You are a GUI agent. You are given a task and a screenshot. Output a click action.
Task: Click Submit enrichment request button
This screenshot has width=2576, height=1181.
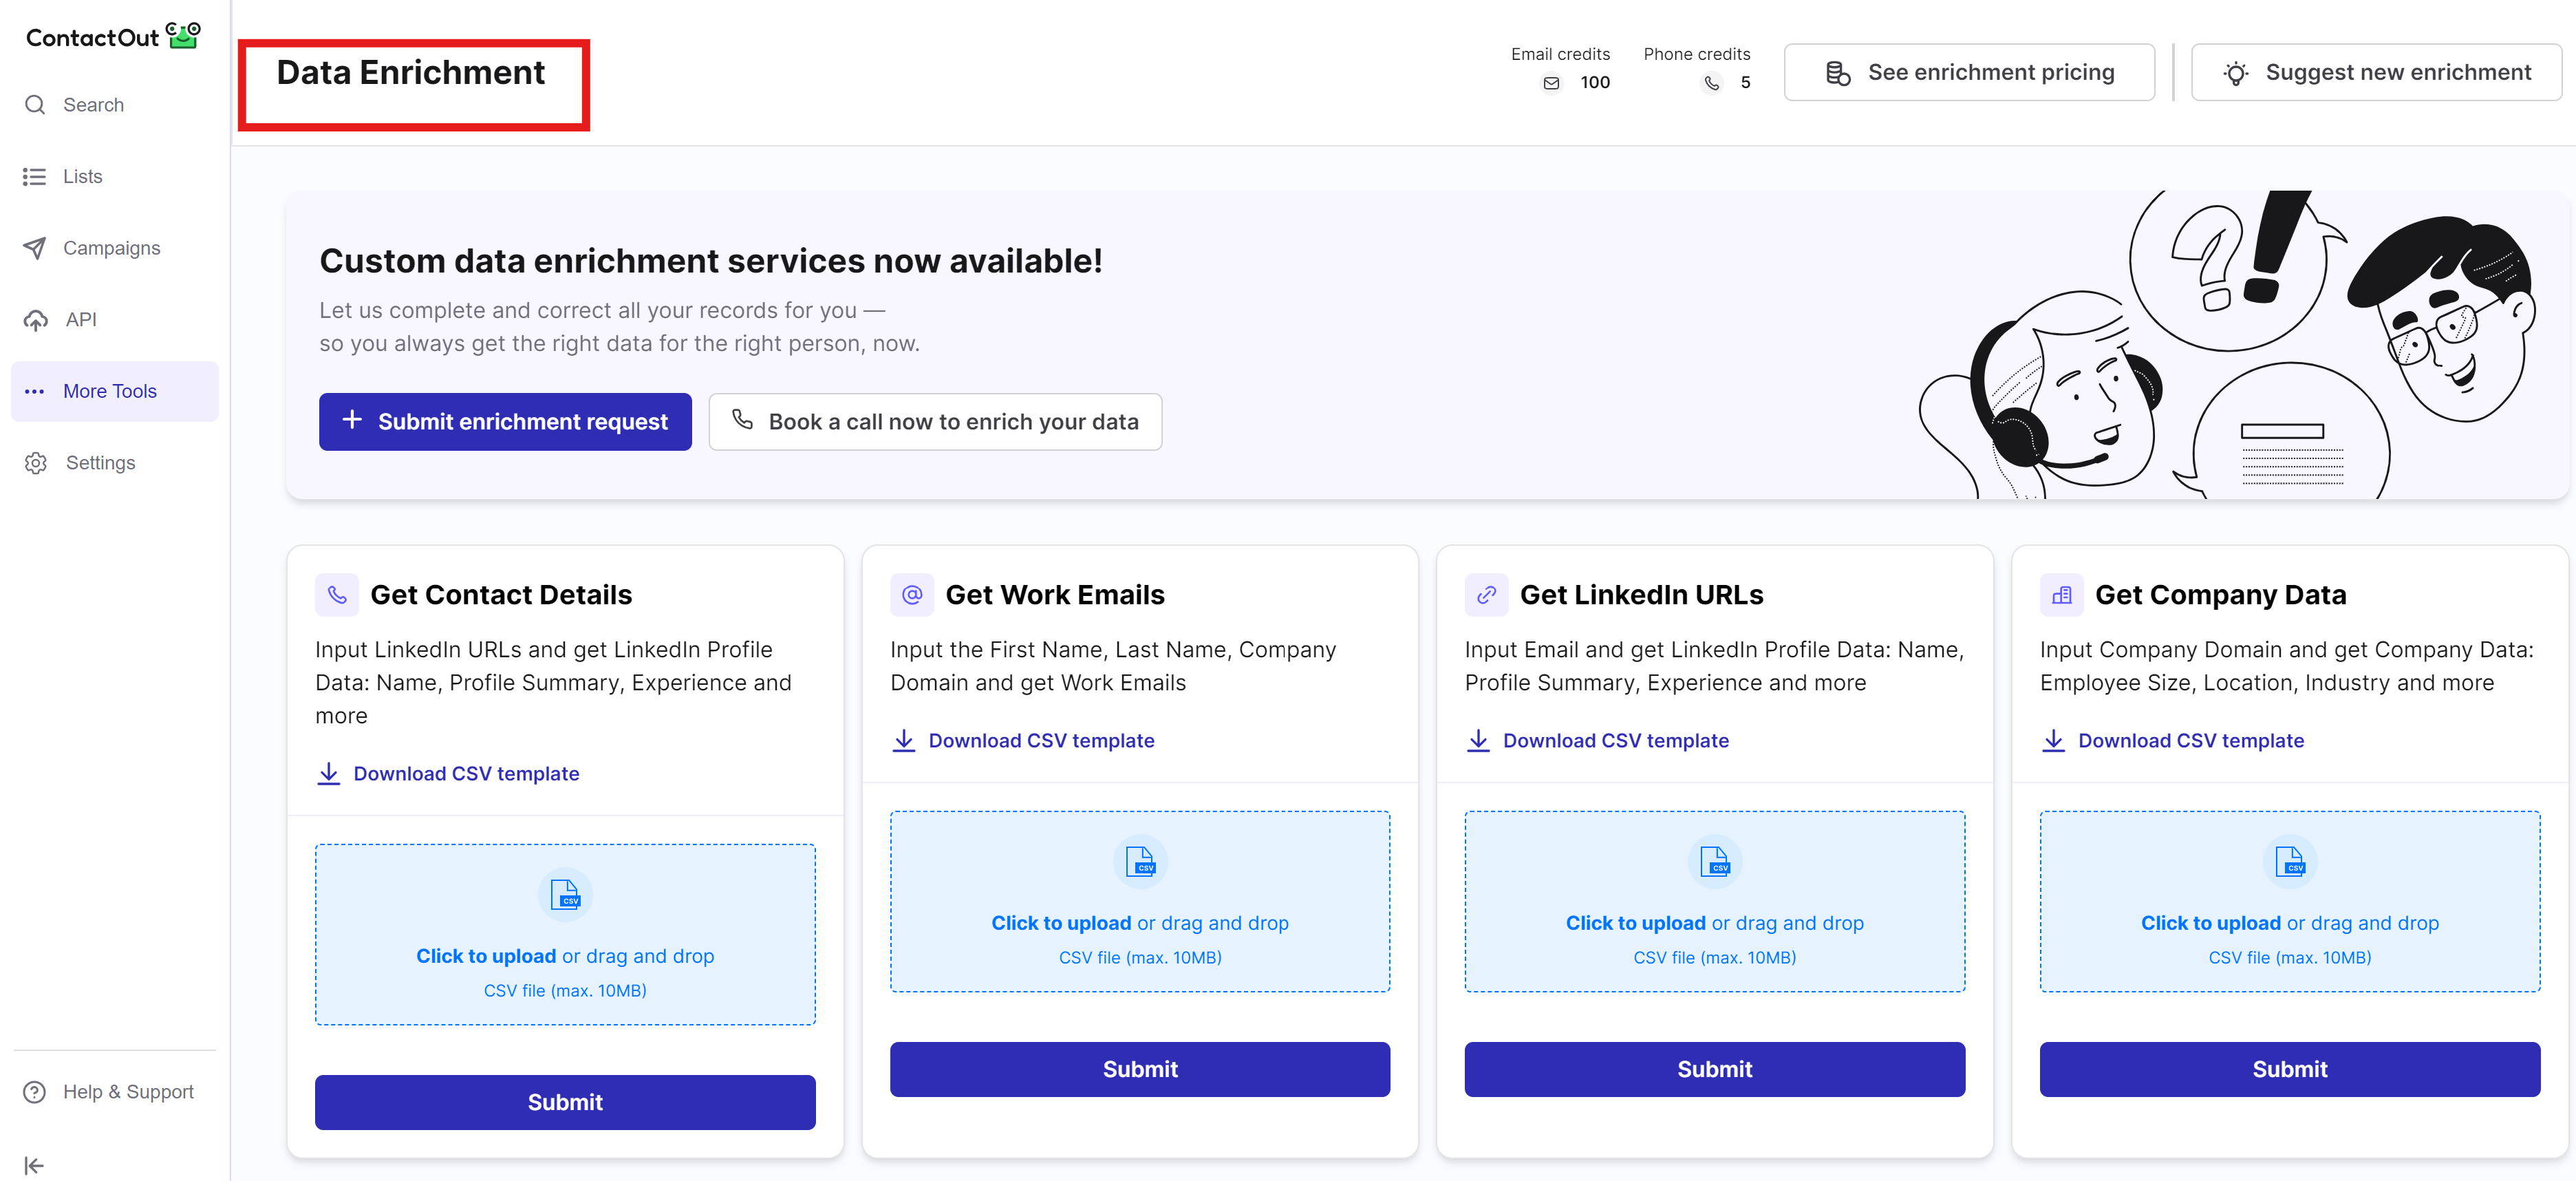click(505, 422)
